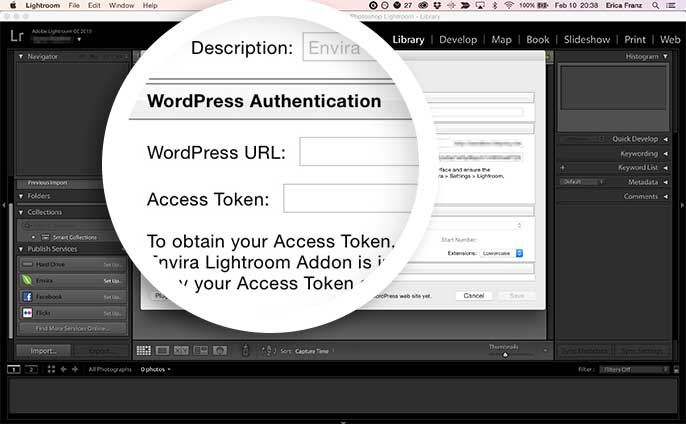
Task: Switch to the Slideshow module
Action: click(x=587, y=39)
